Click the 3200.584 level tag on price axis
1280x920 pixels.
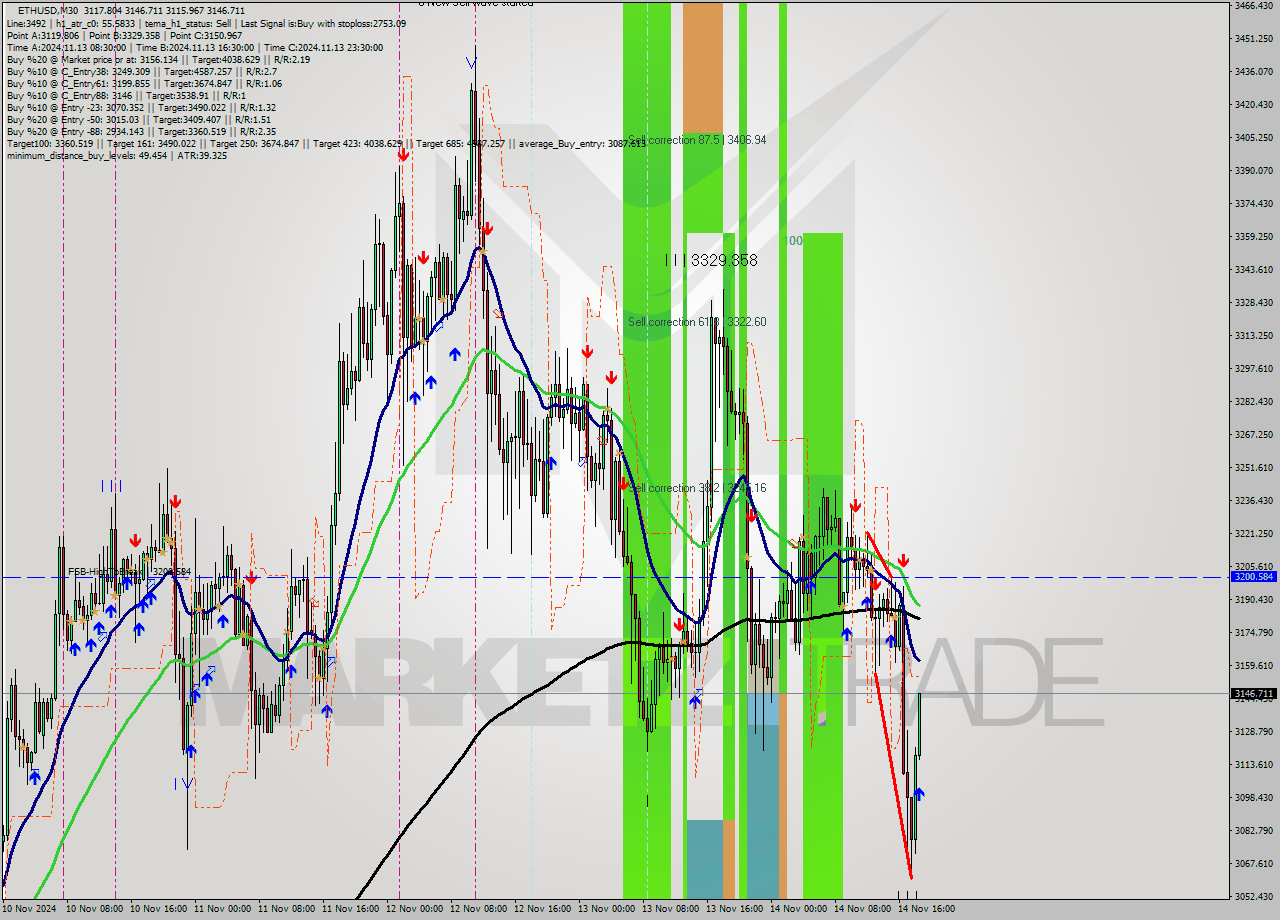(1254, 577)
